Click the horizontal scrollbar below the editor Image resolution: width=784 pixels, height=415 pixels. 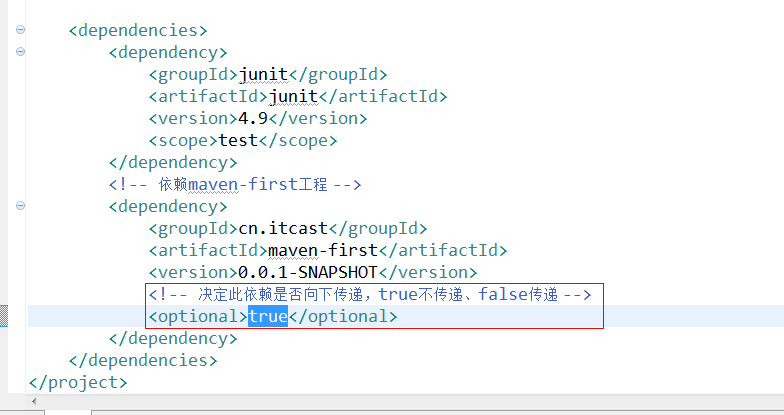click(x=400, y=405)
